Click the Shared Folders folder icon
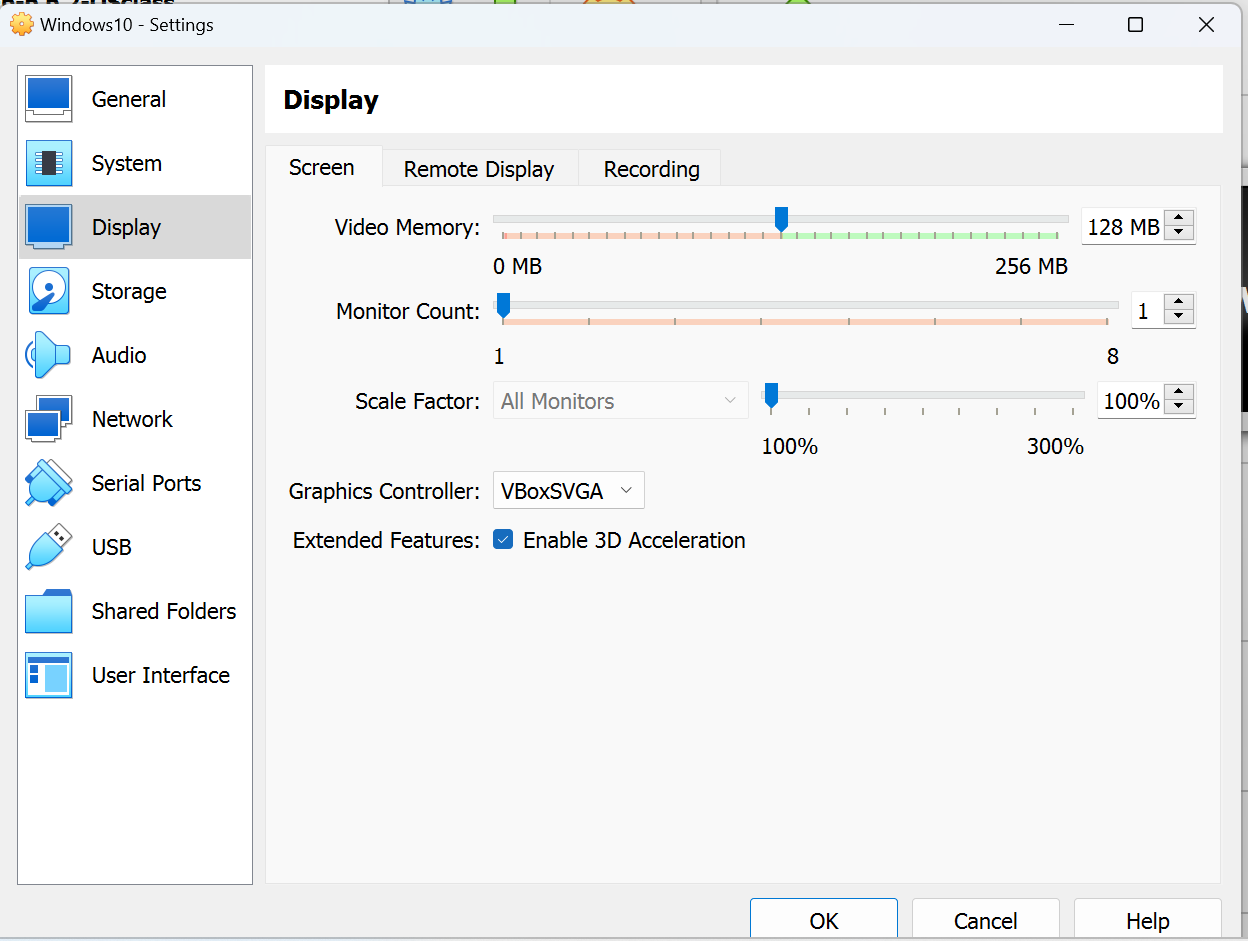 pyautogui.click(x=48, y=611)
